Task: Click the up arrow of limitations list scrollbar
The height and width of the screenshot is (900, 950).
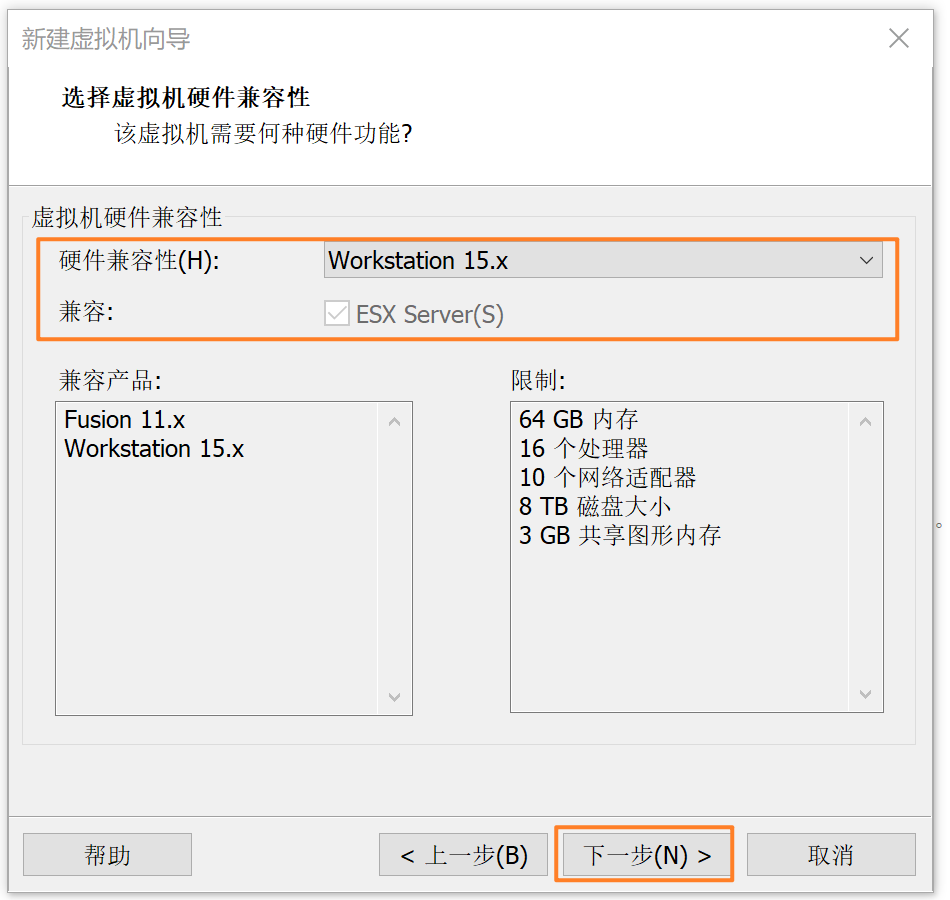Action: 865,421
